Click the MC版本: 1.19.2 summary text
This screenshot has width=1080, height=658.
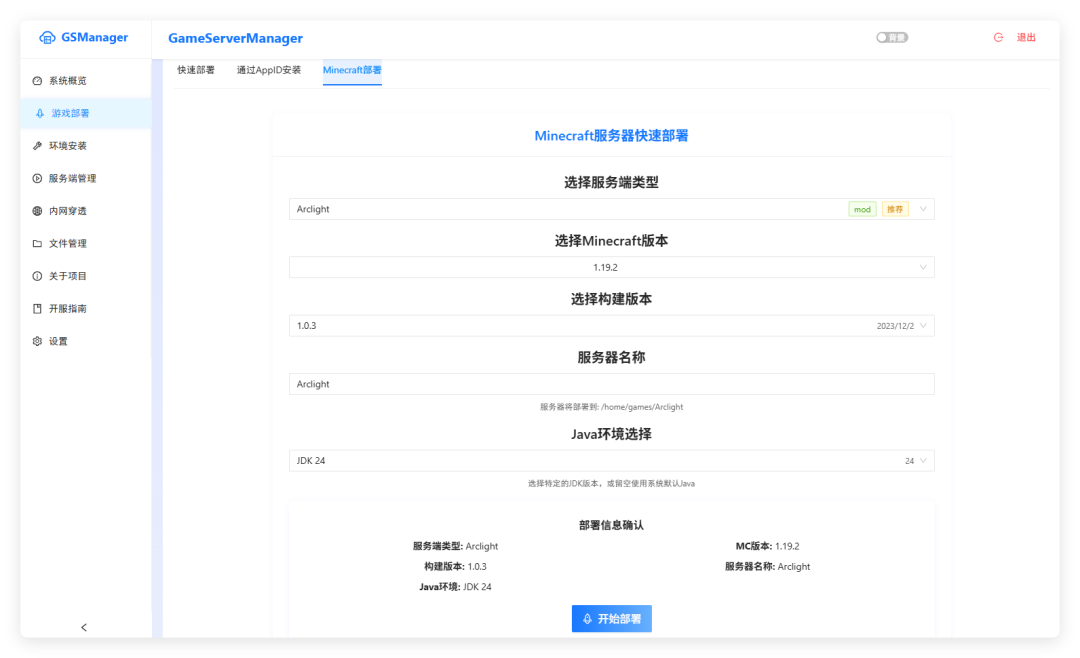[x=767, y=546]
